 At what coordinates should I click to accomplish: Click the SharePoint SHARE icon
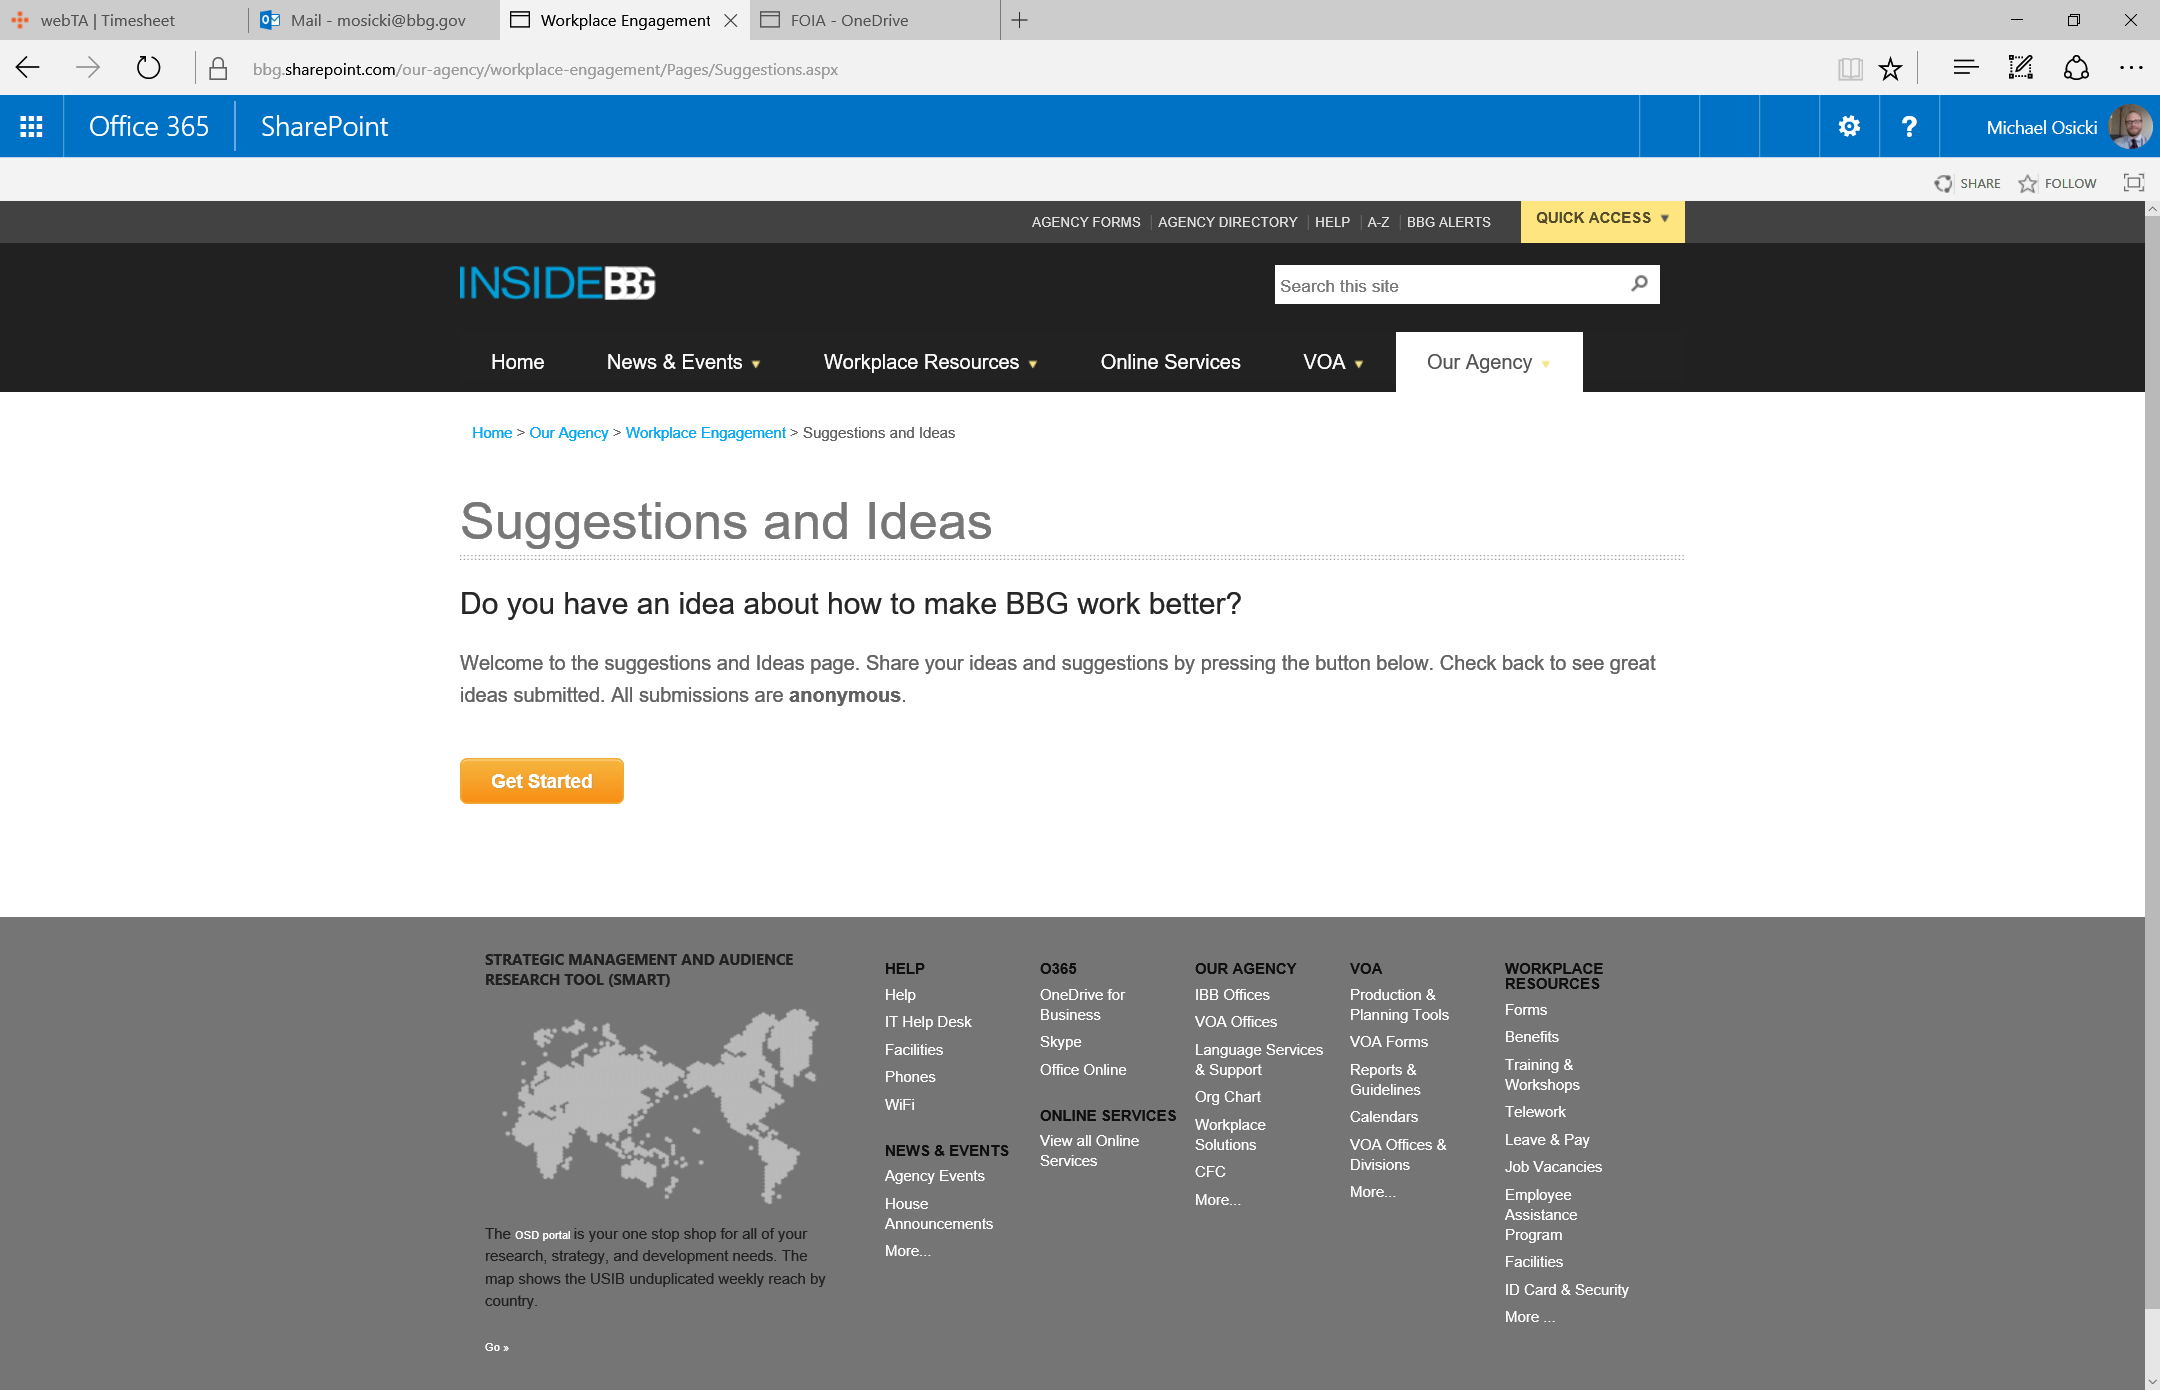[1943, 184]
